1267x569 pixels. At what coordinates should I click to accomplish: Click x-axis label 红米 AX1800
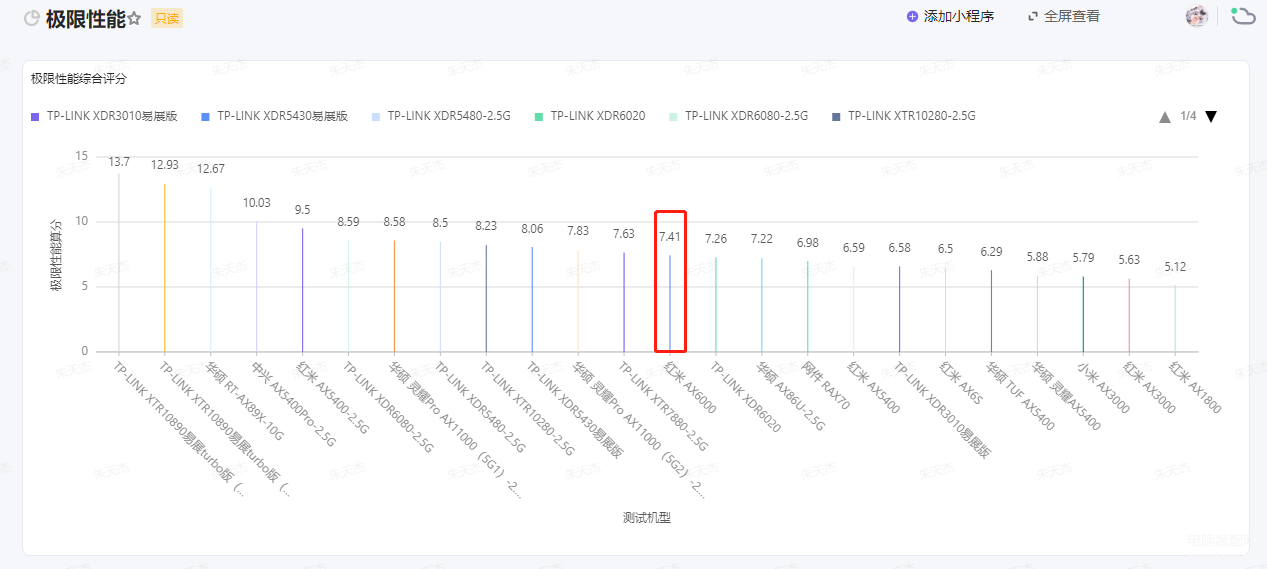pyautogui.click(x=1195, y=387)
